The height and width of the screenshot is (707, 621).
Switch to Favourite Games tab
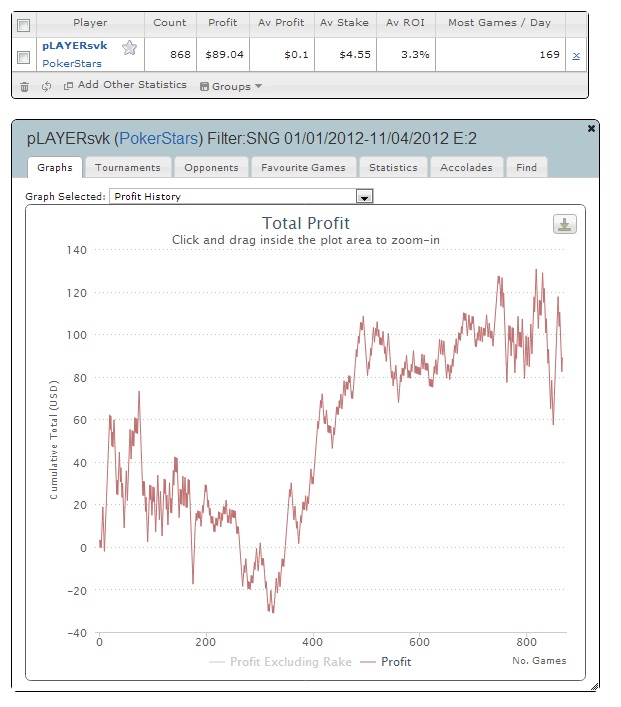[x=303, y=167]
